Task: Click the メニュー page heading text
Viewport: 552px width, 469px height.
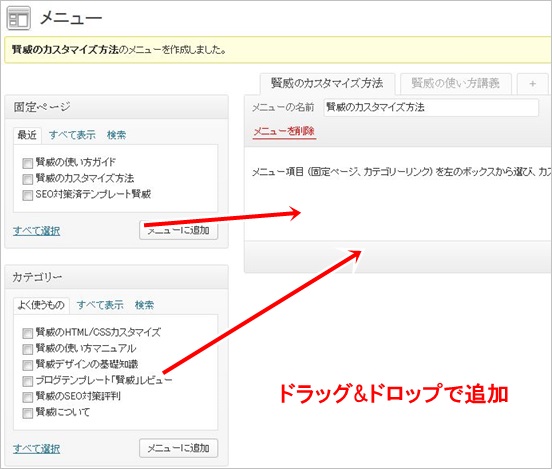Action: point(71,18)
